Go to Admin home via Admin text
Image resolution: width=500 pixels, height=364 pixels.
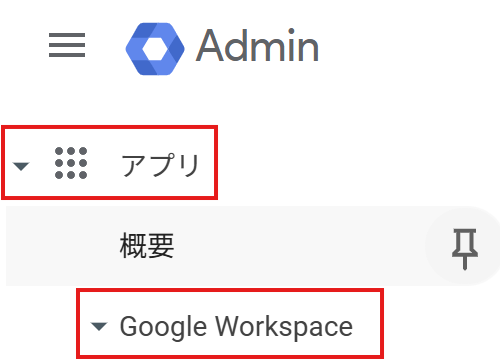coord(257,46)
